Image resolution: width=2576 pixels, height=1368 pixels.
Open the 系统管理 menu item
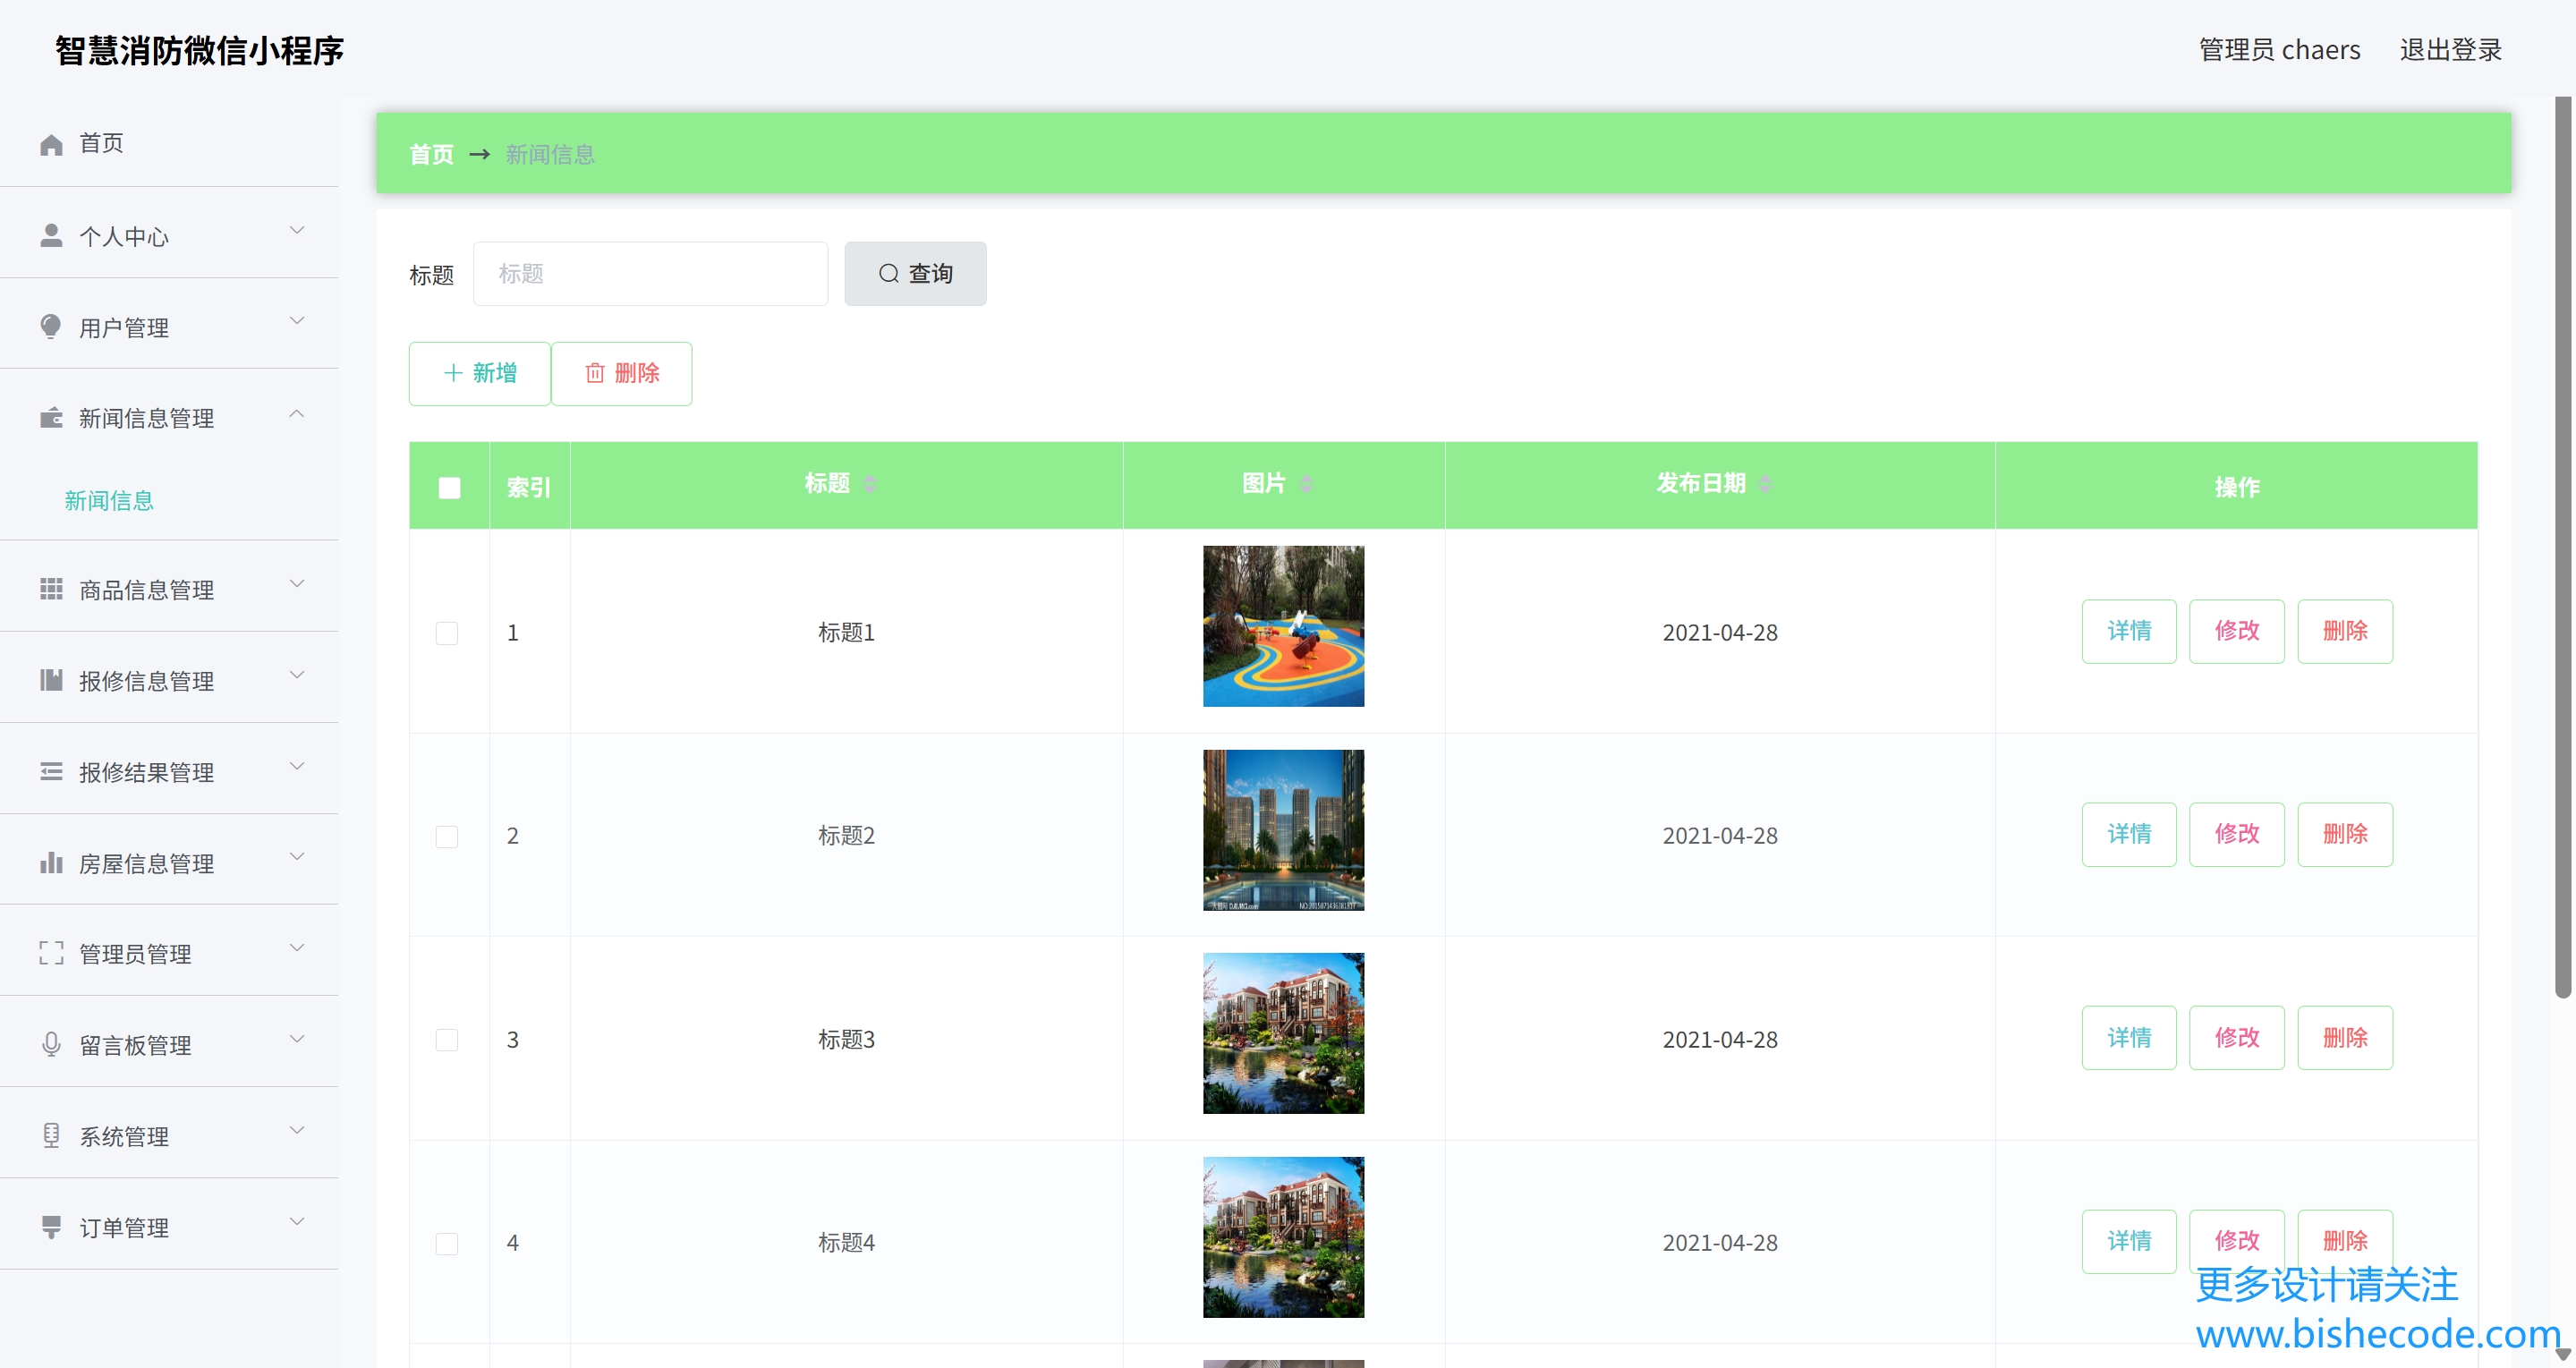click(124, 1136)
